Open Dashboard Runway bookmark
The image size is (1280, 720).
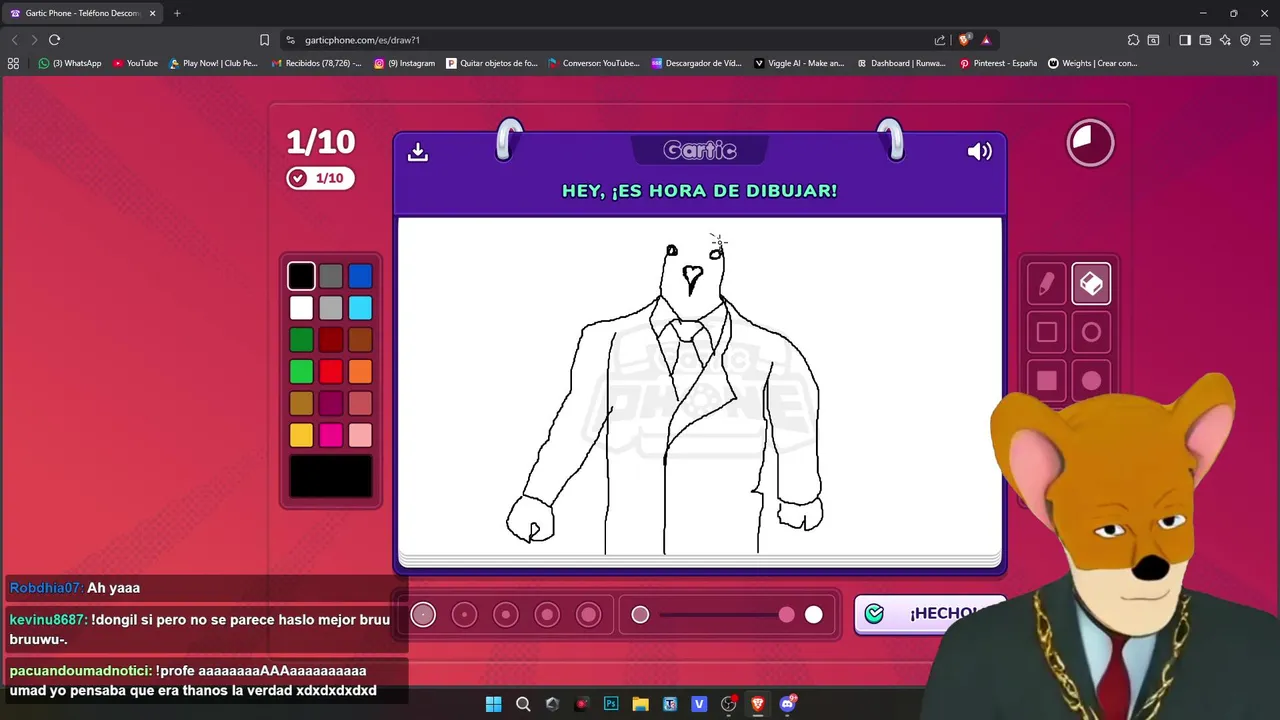pyautogui.click(x=902, y=63)
